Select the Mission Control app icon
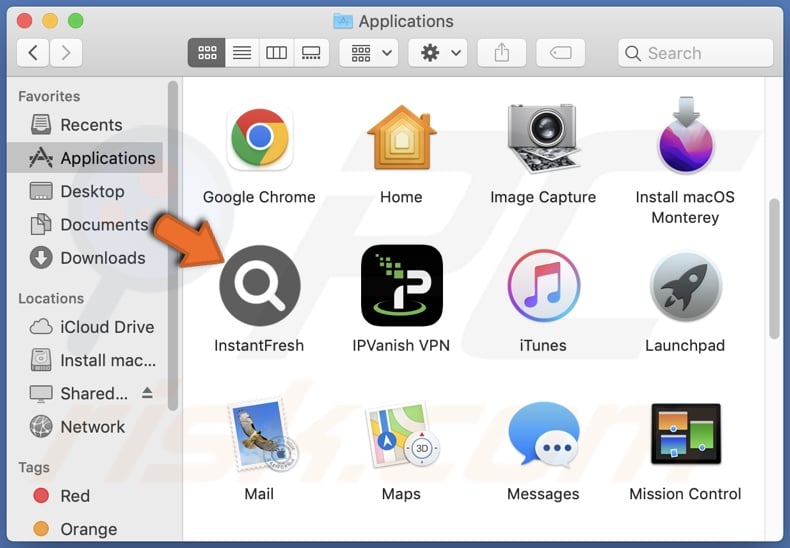The image size is (790, 548). [x=685, y=434]
